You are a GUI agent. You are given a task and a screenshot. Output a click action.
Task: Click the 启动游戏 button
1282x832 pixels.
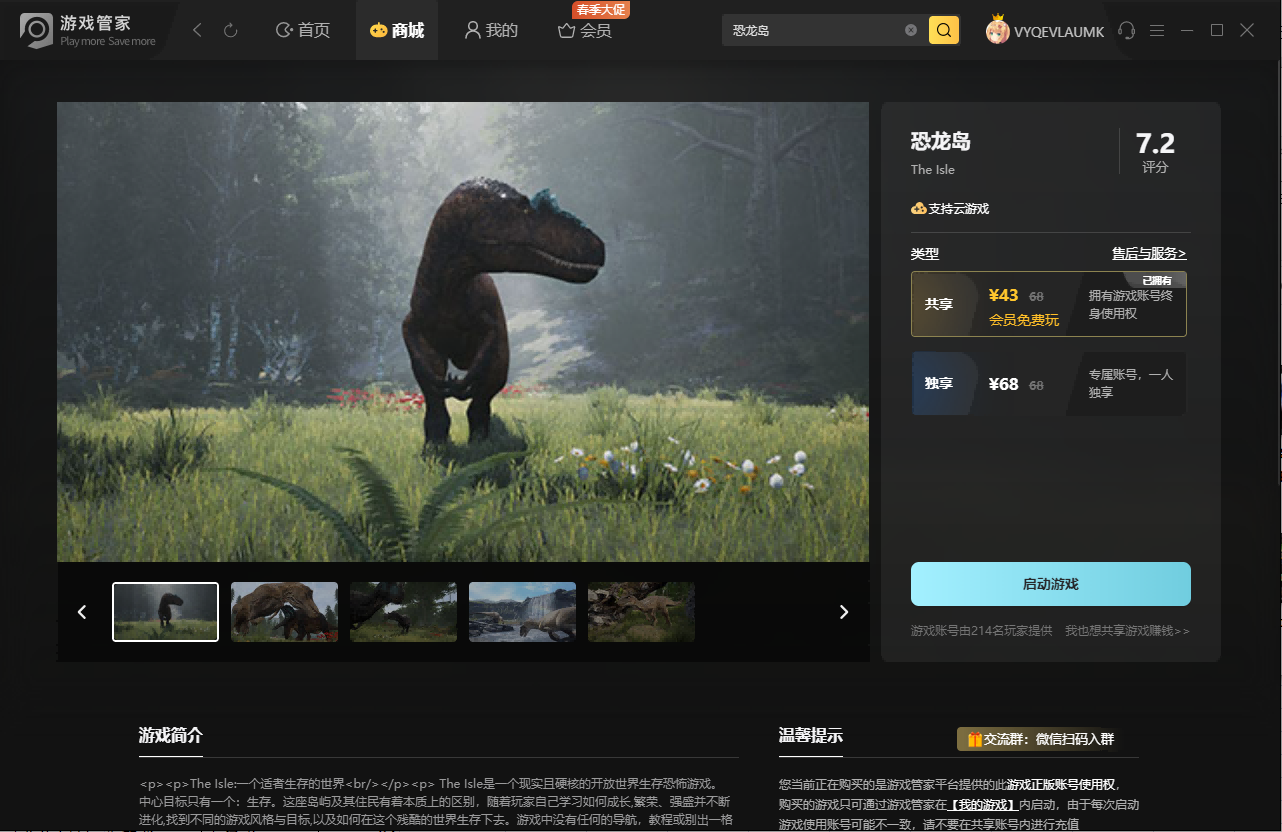point(1051,584)
